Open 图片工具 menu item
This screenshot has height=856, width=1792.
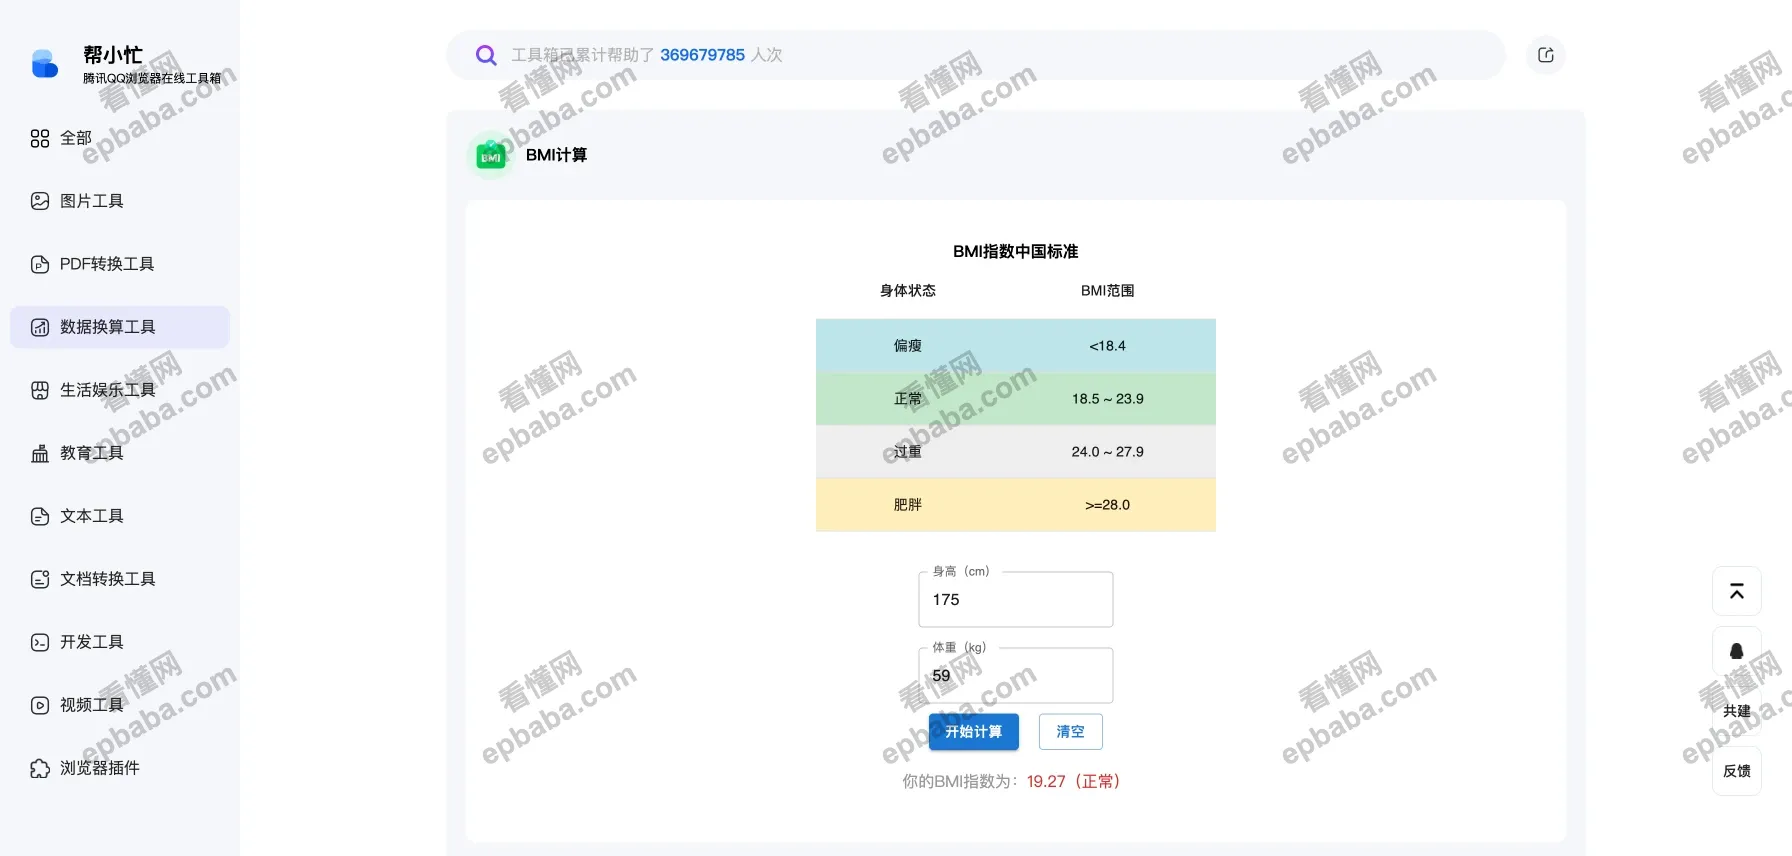(120, 201)
